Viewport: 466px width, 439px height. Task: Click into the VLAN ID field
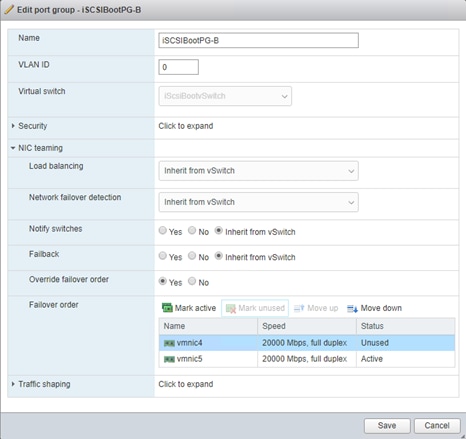[x=179, y=67]
